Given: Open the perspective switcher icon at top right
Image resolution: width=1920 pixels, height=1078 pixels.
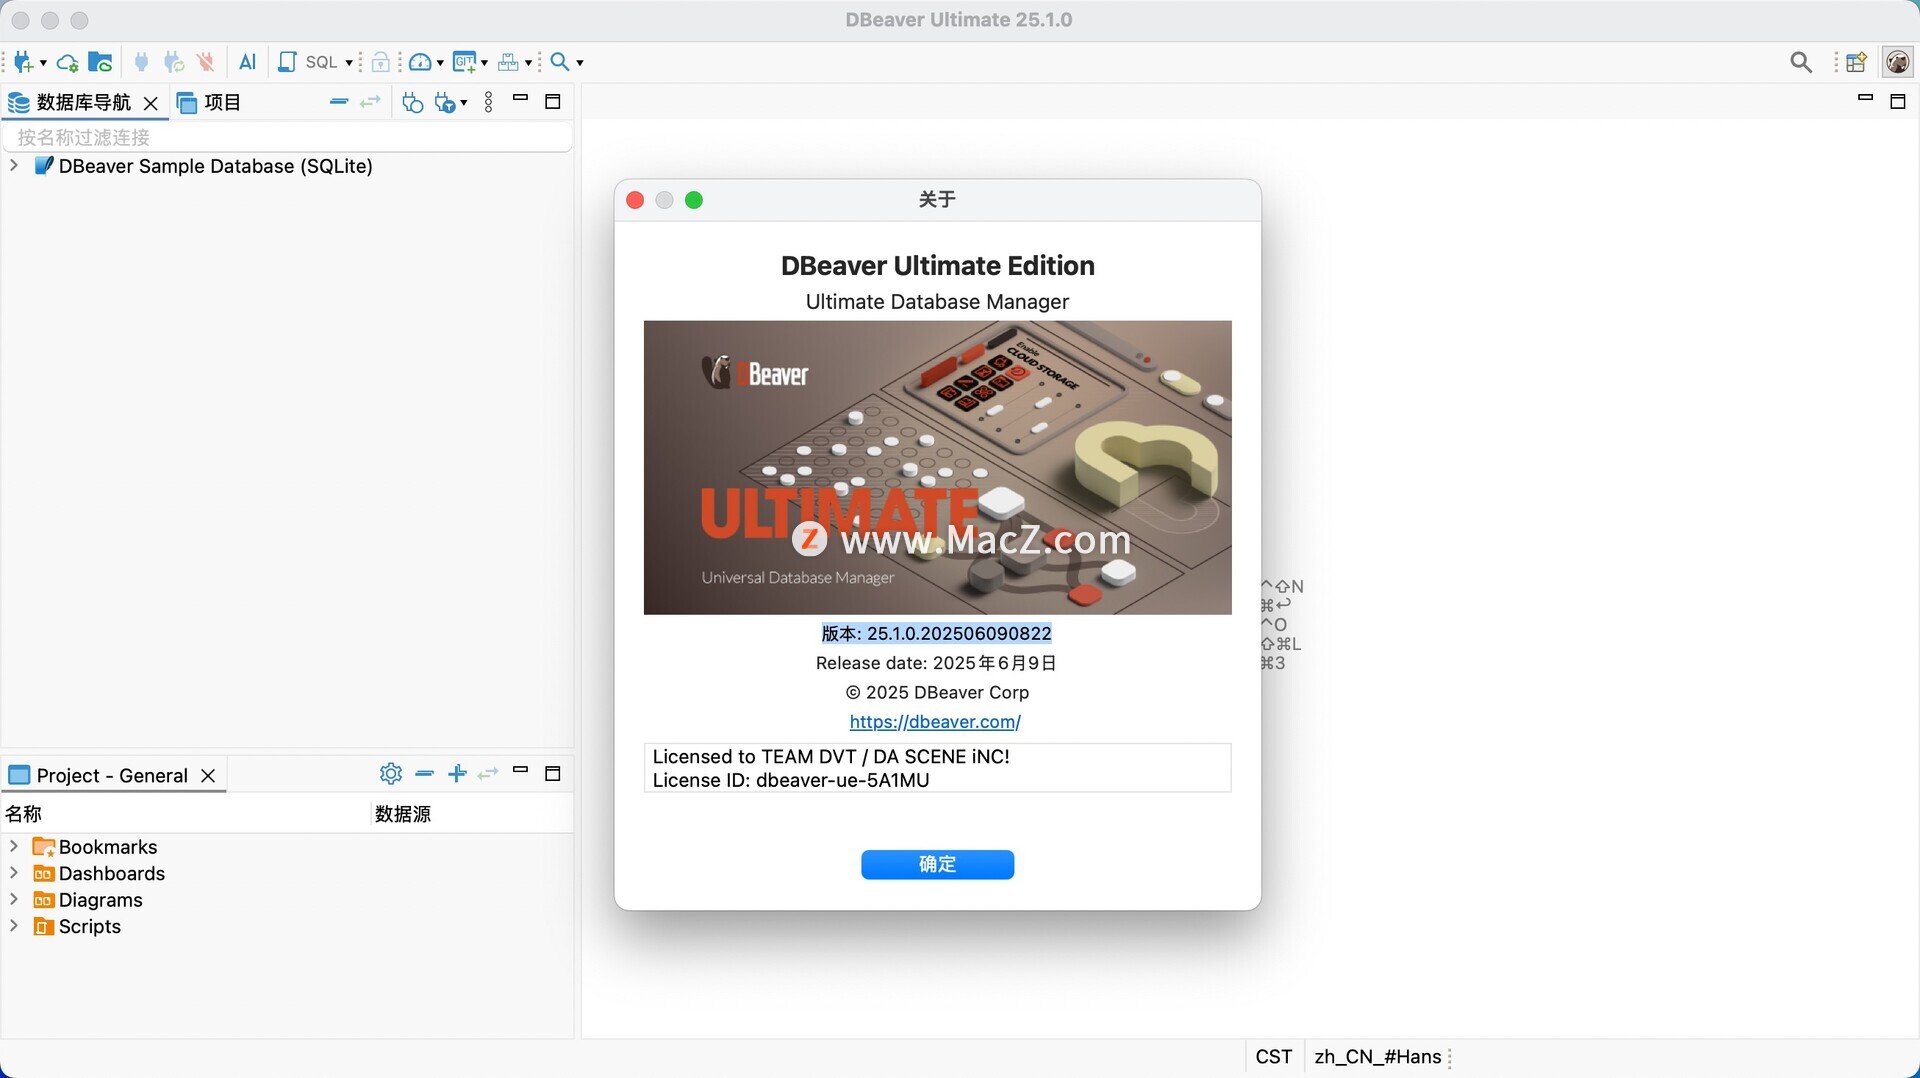Looking at the screenshot, I should pos(1857,62).
